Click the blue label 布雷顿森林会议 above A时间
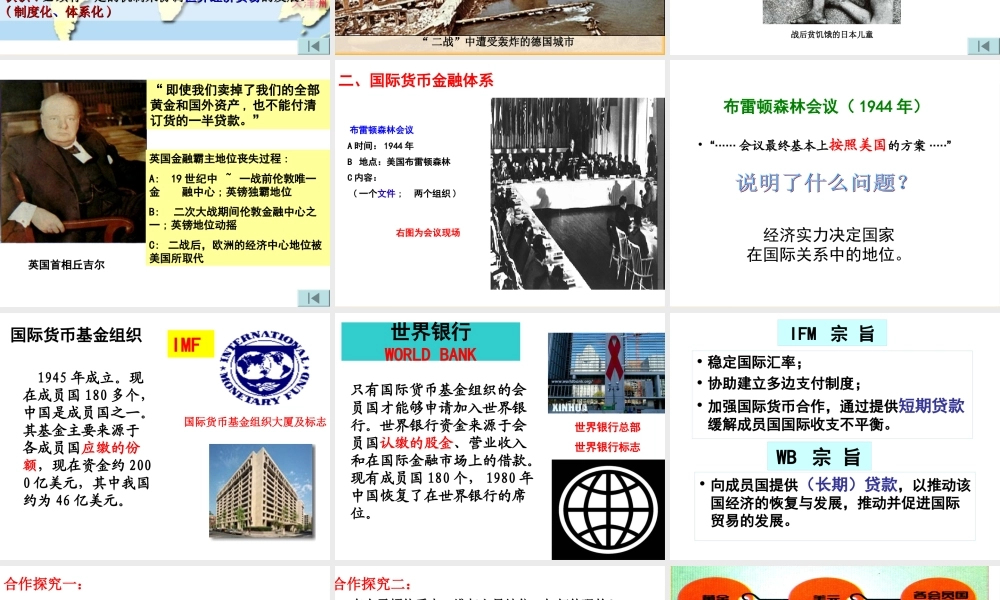Screen dimensions: 1000x600 pos(381,129)
